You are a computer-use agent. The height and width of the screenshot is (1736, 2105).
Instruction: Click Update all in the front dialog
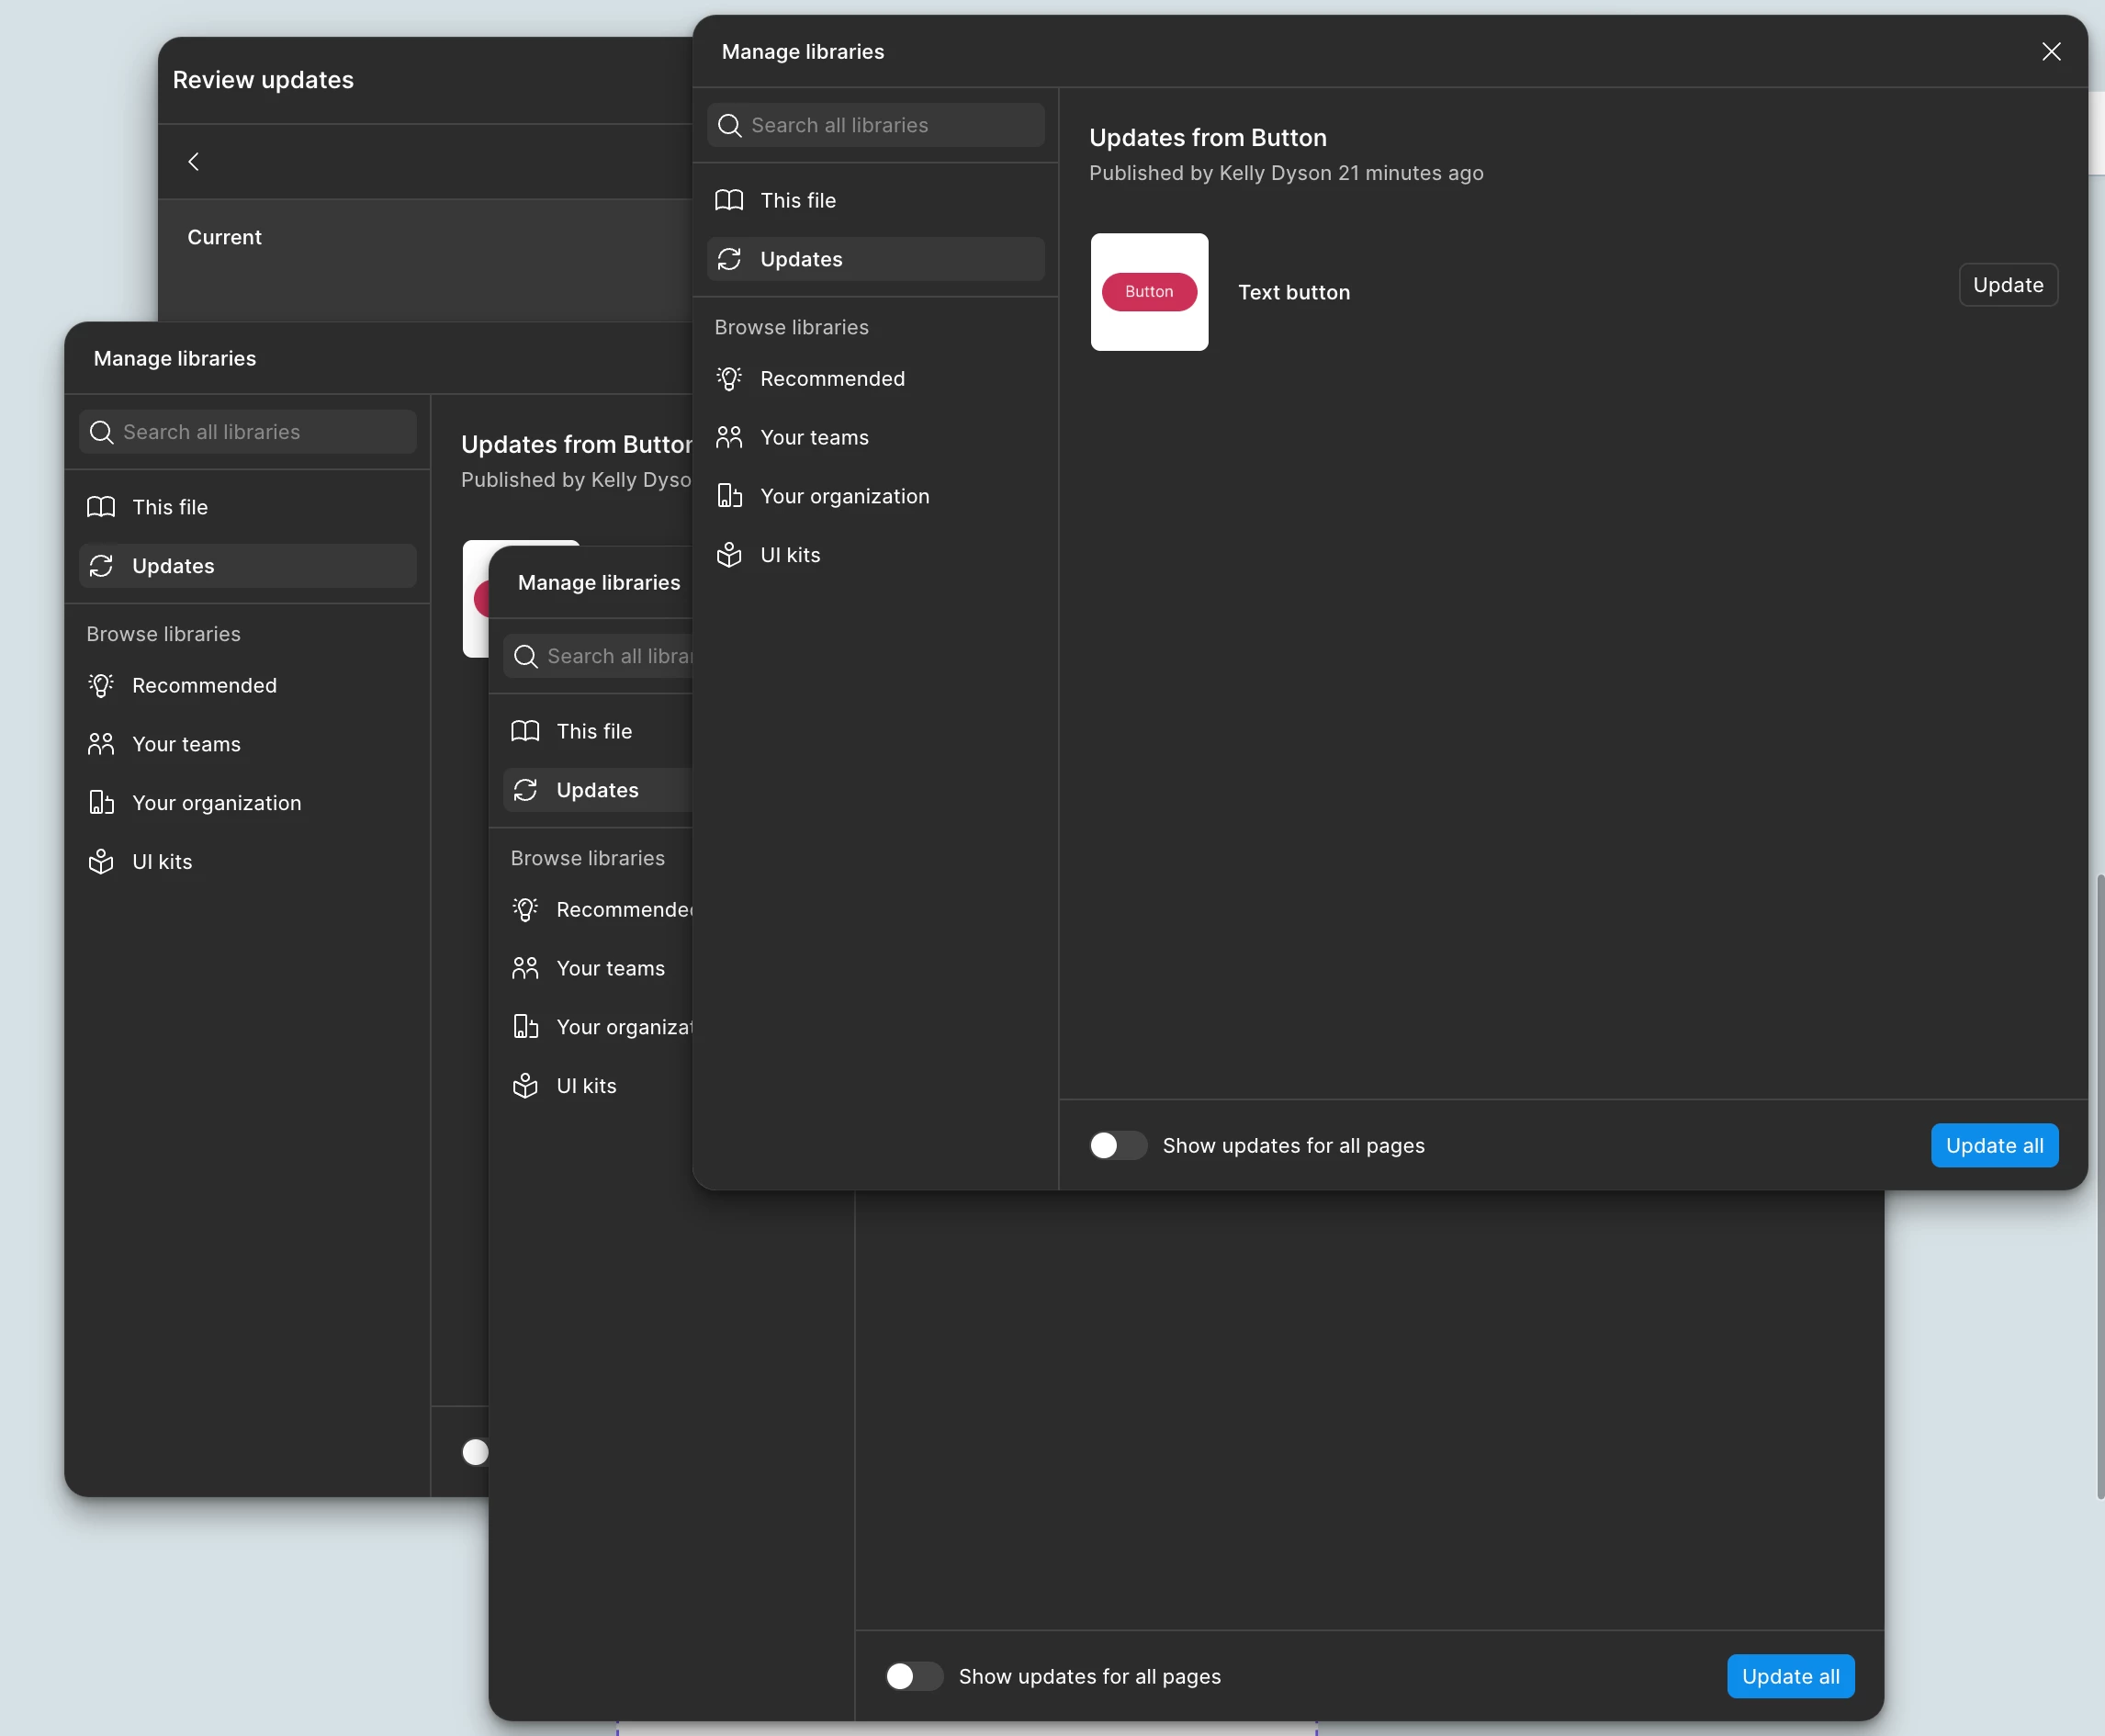pyautogui.click(x=1993, y=1145)
